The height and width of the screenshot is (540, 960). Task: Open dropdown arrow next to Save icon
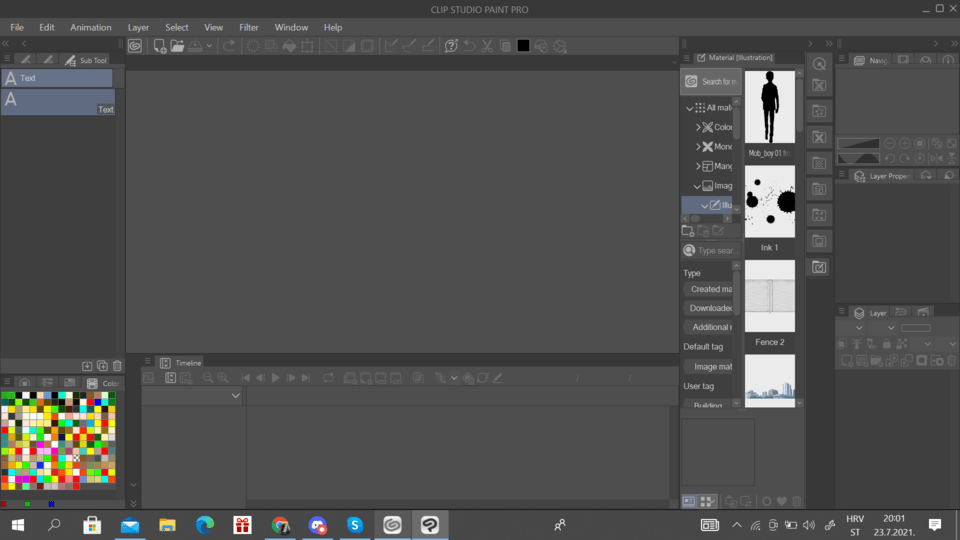pos(209,46)
